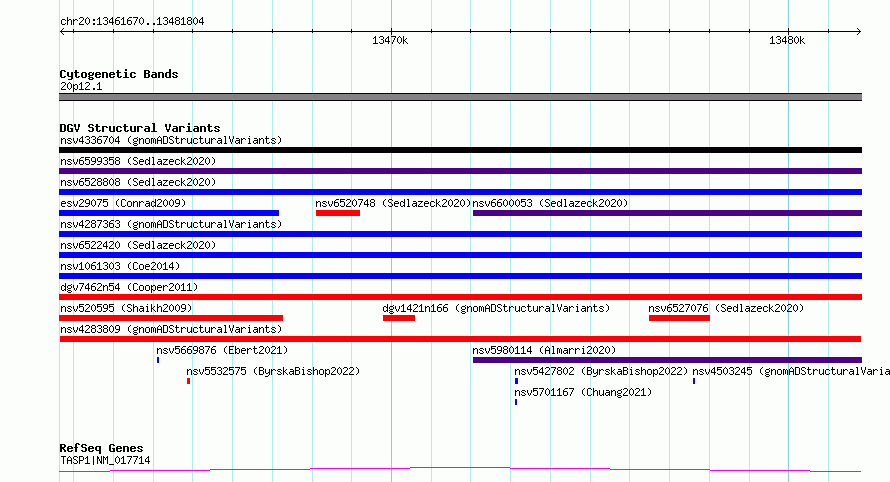Screen dimensions: 890x482
Task: Click the tiny blue nsv5669876 marker
Action: (x=158, y=360)
